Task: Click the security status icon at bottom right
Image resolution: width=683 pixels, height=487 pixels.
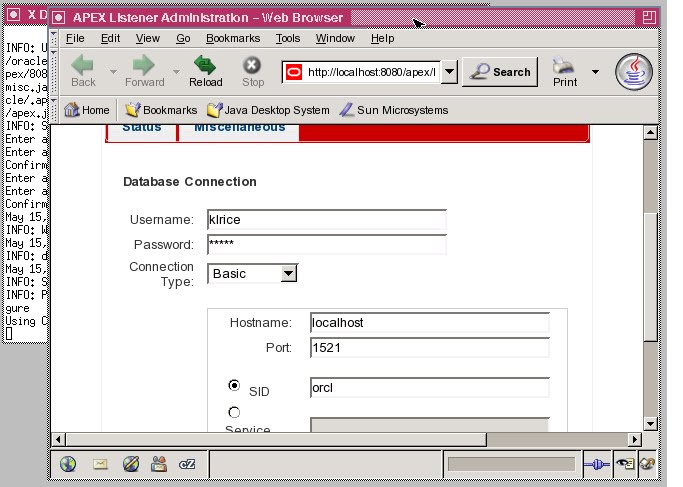Action: 648,465
